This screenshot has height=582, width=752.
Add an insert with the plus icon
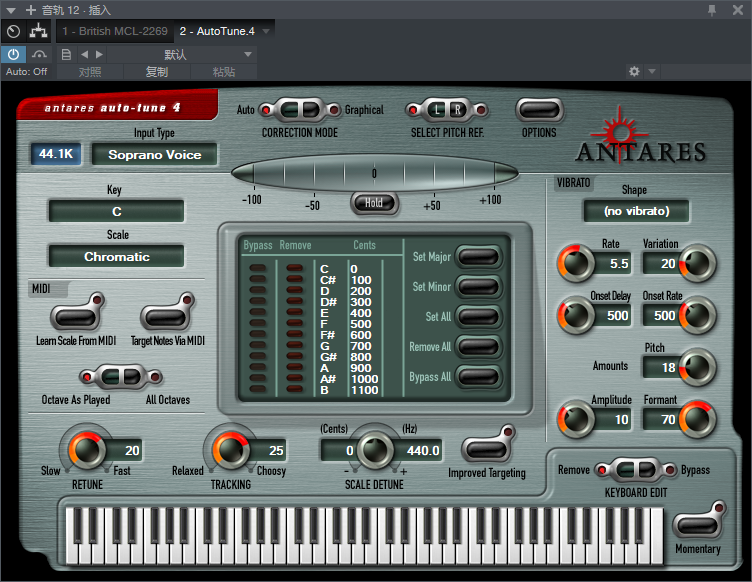pyautogui.click(x=31, y=10)
